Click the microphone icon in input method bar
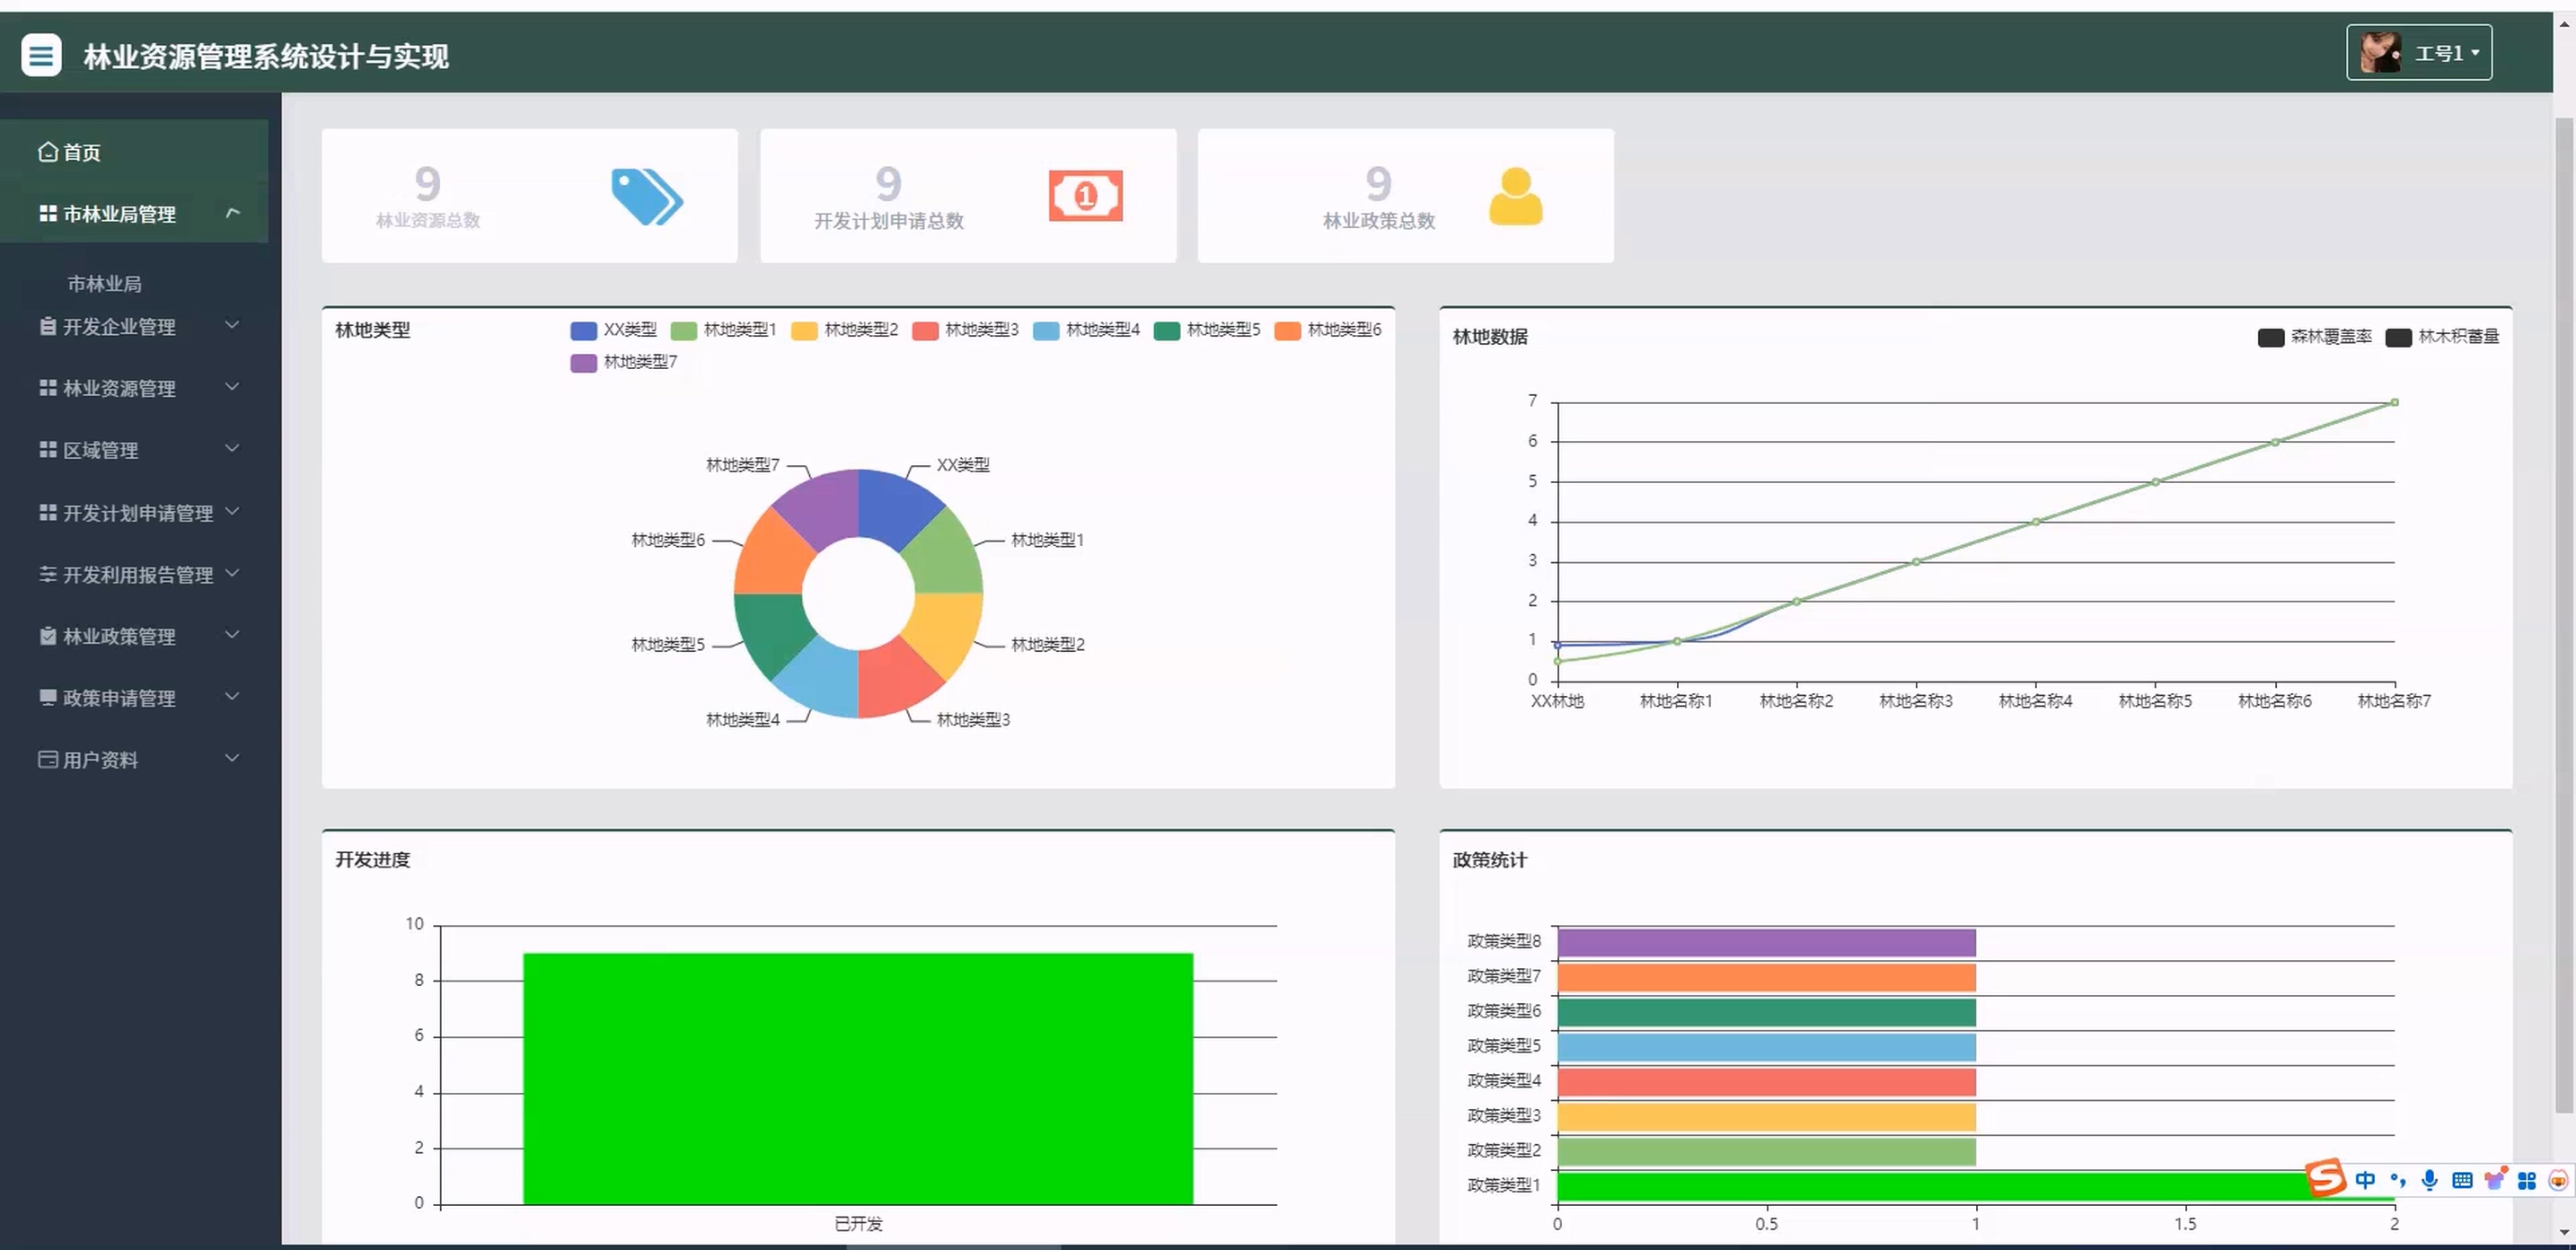2576x1250 pixels. click(x=2429, y=1180)
